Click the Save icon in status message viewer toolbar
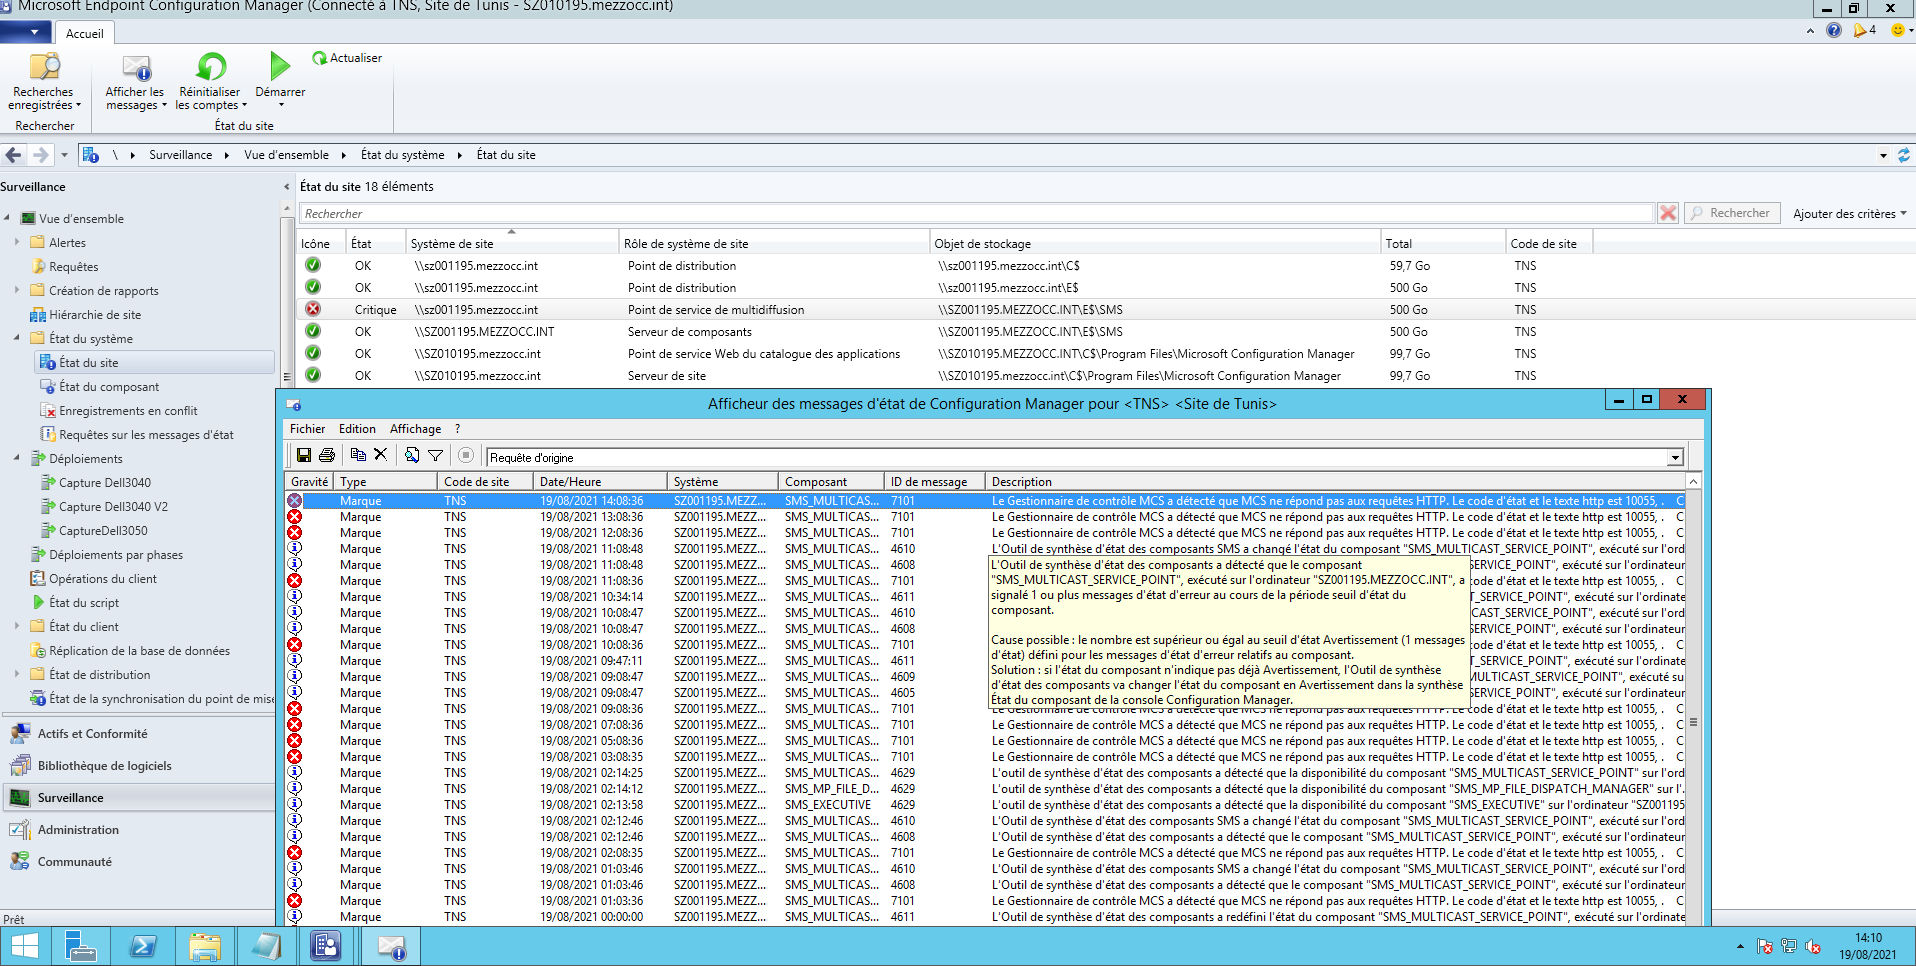Image resolution: width=1916 pixels, height=966 pixels. click(303, 456)
